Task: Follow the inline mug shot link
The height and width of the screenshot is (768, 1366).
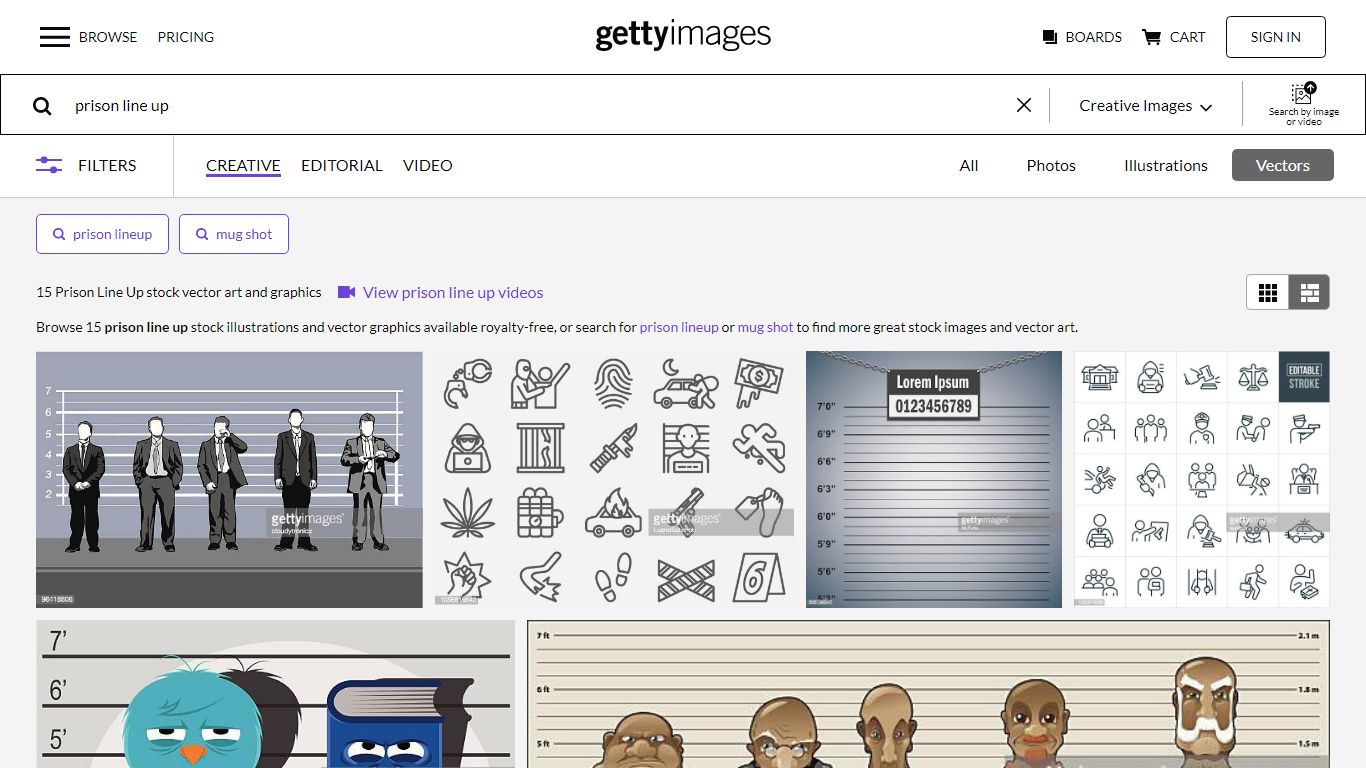Action: pyautogui.click(x=765, y=327)
